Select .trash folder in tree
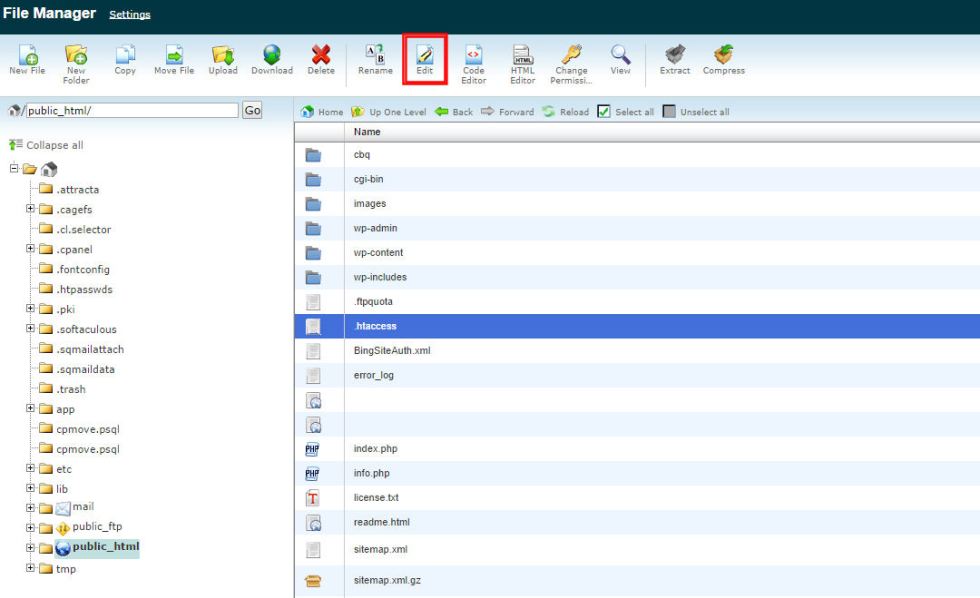 coord(62,389)
